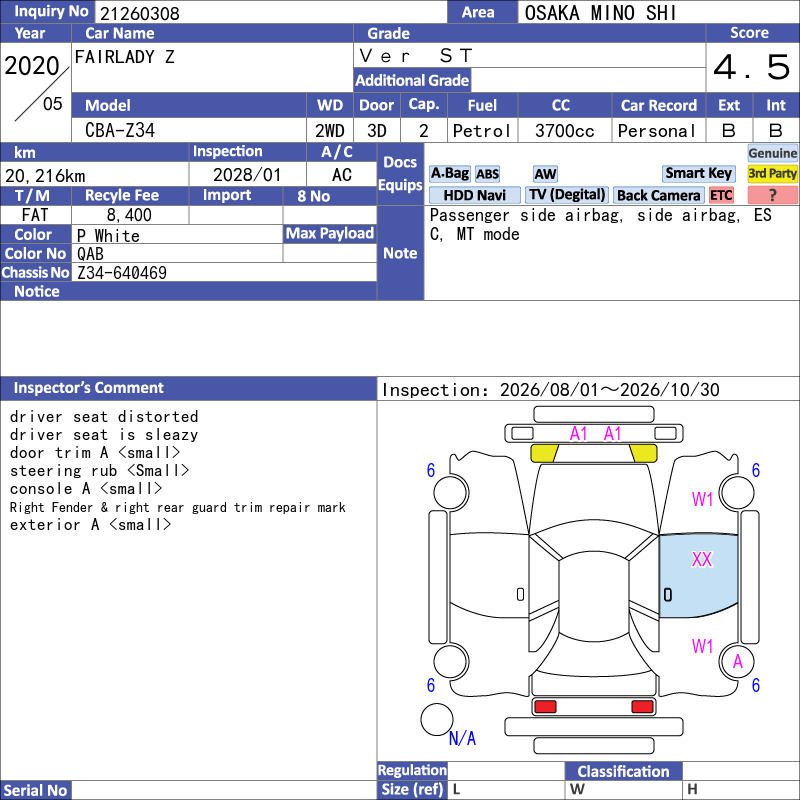The height and width of the screenshot is (800, 800).
Task: Click the yellow 3rd Party tag
Action: point(772,173)
